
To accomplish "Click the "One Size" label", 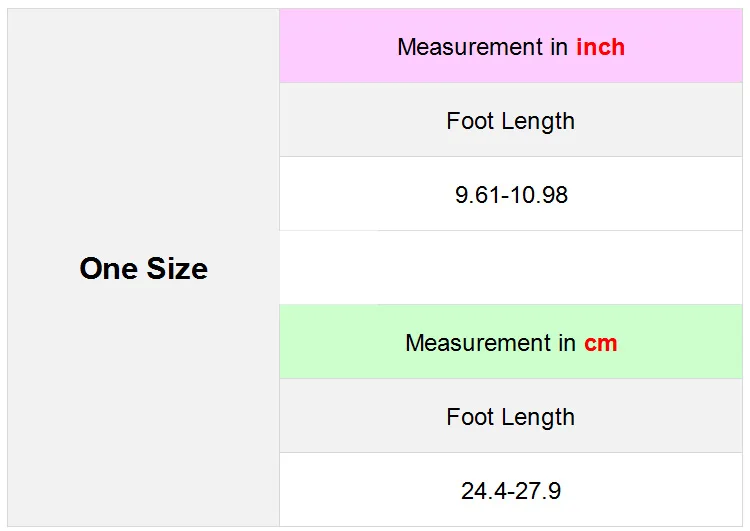I will pos(143,268).
